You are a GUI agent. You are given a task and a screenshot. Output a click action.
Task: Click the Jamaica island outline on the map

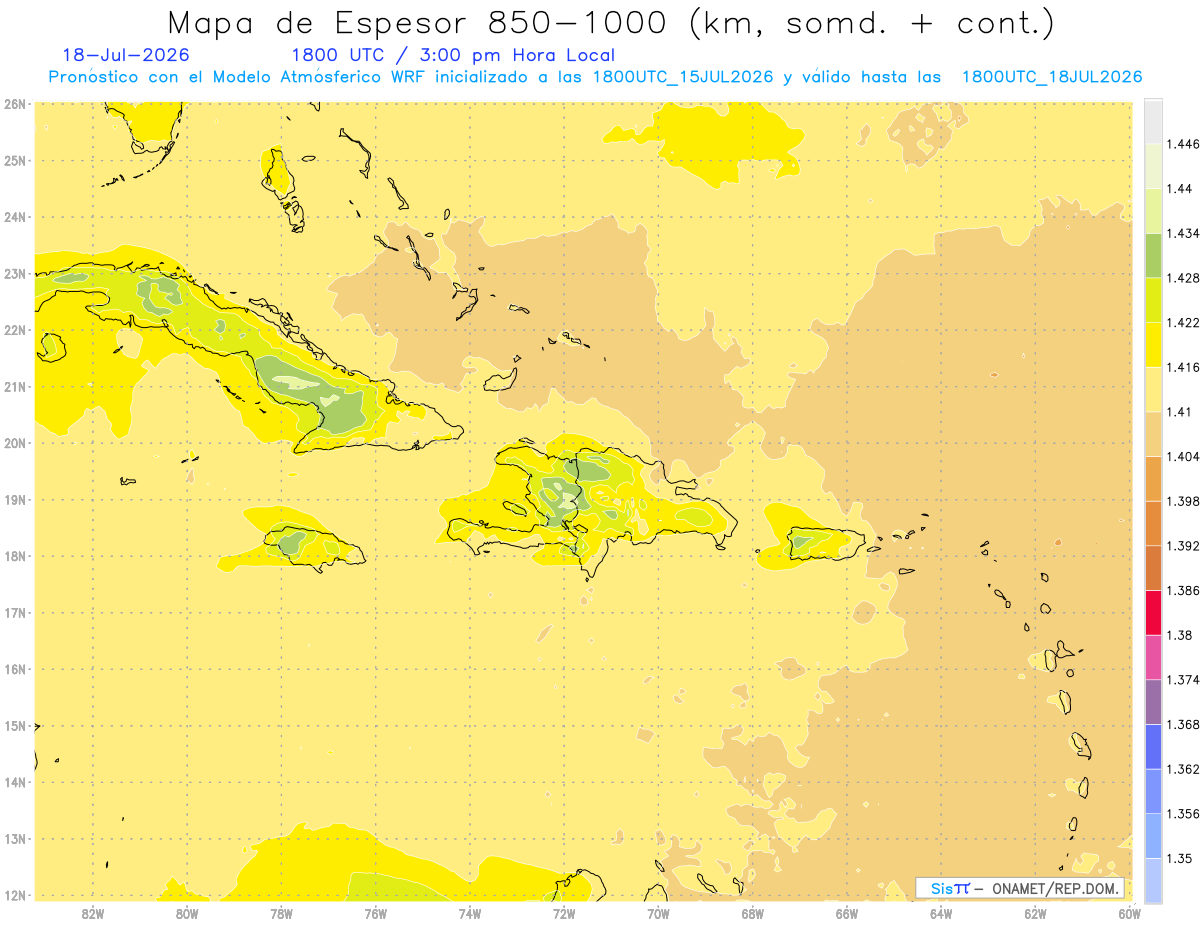pyautogui.click(x=313, y=548)
